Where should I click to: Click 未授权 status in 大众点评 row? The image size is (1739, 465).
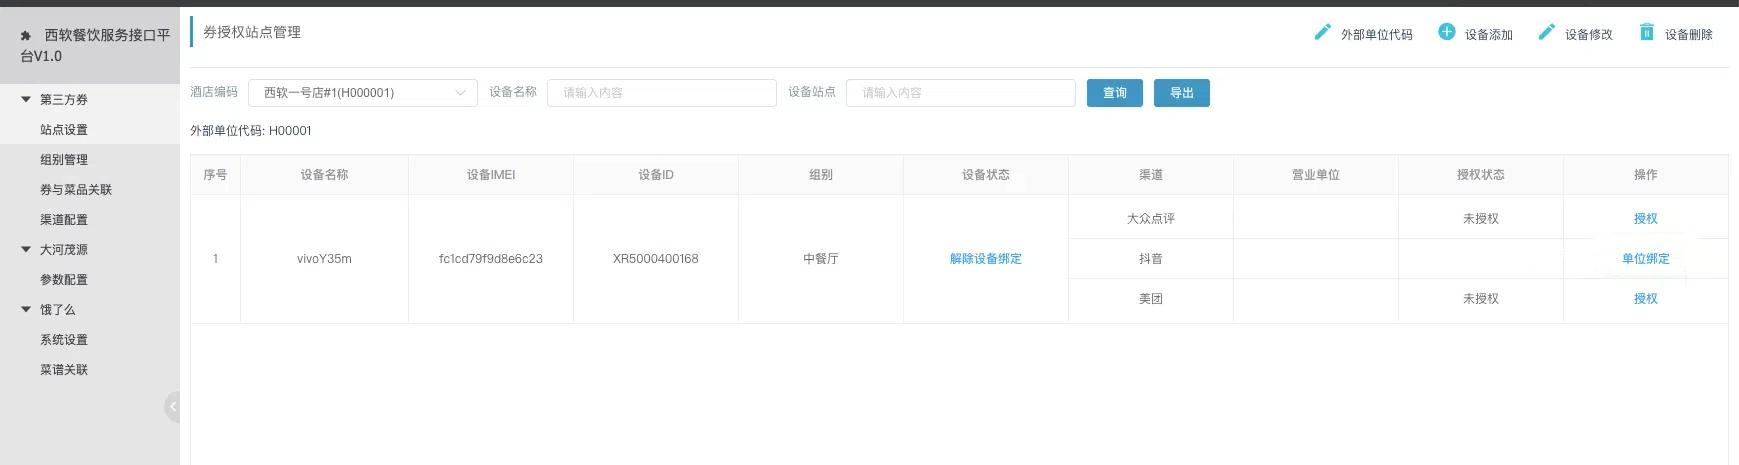[1481, 219]
